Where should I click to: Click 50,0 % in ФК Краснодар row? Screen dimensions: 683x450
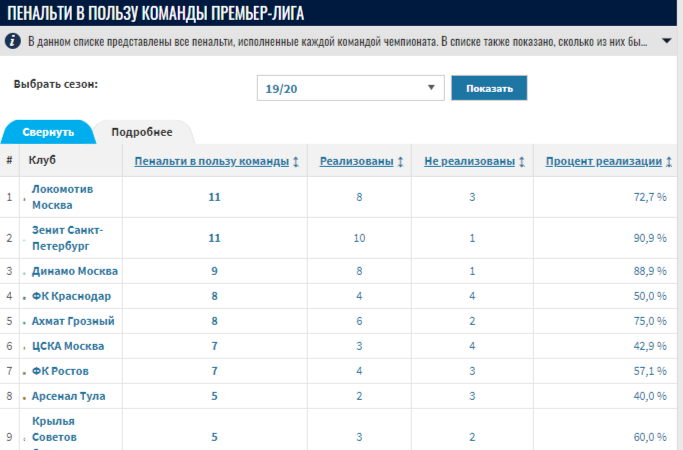650,296
